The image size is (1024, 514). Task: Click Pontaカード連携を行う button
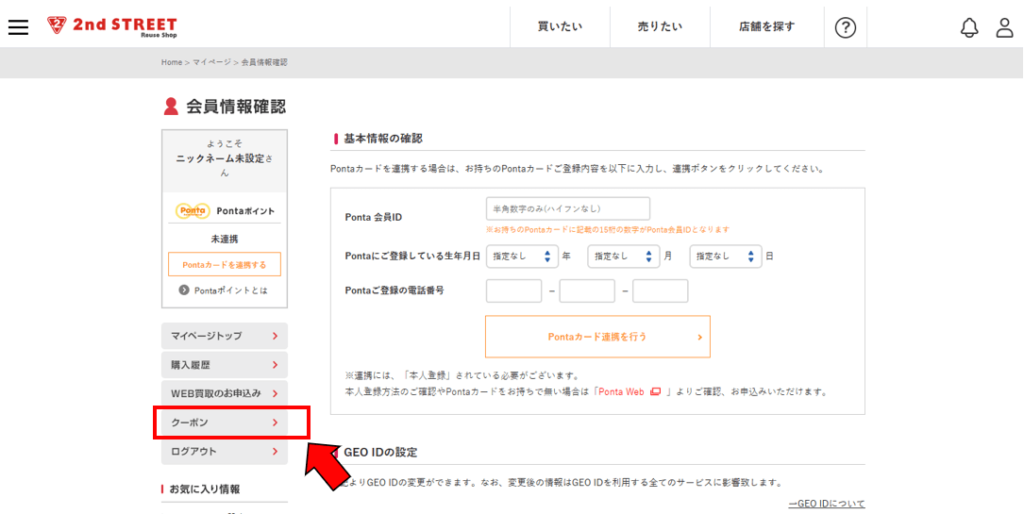[x=598, y=337]
